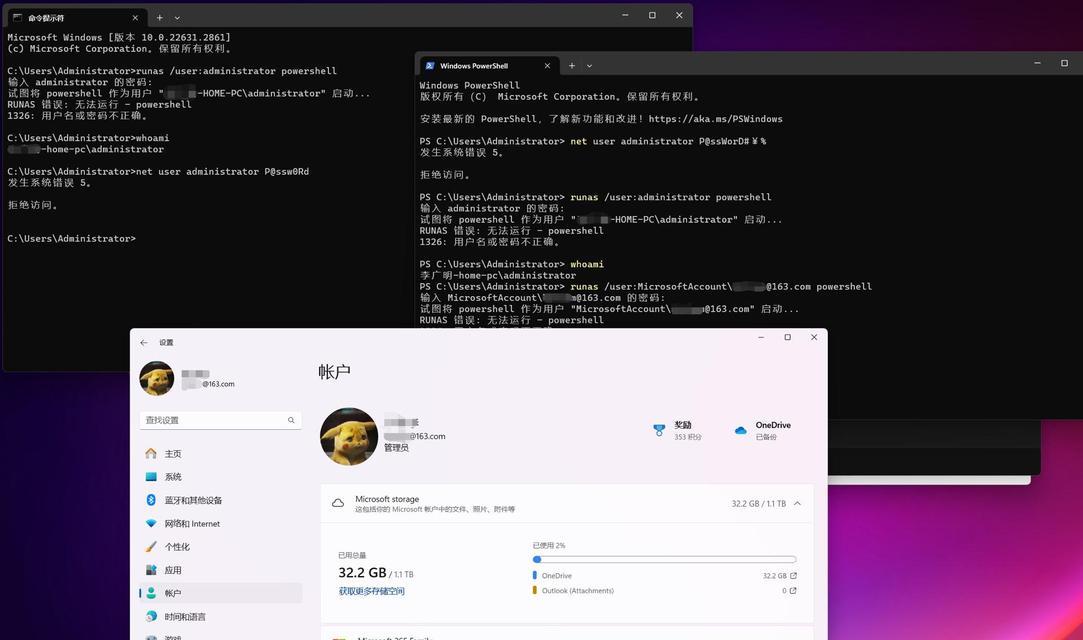This screenshot has height=640, width=1083.
Task: Add new tab in PowerShell window
Action: (571, 66)
